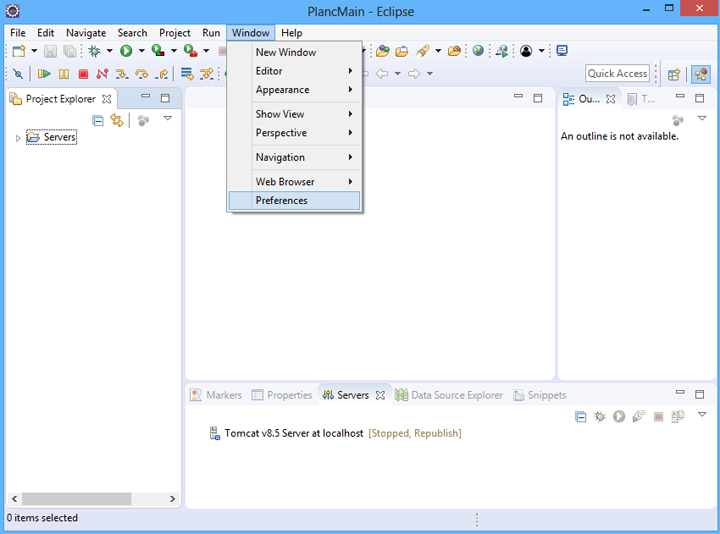Start the server in Servers view
720x534 pixels.
point(619,416)
